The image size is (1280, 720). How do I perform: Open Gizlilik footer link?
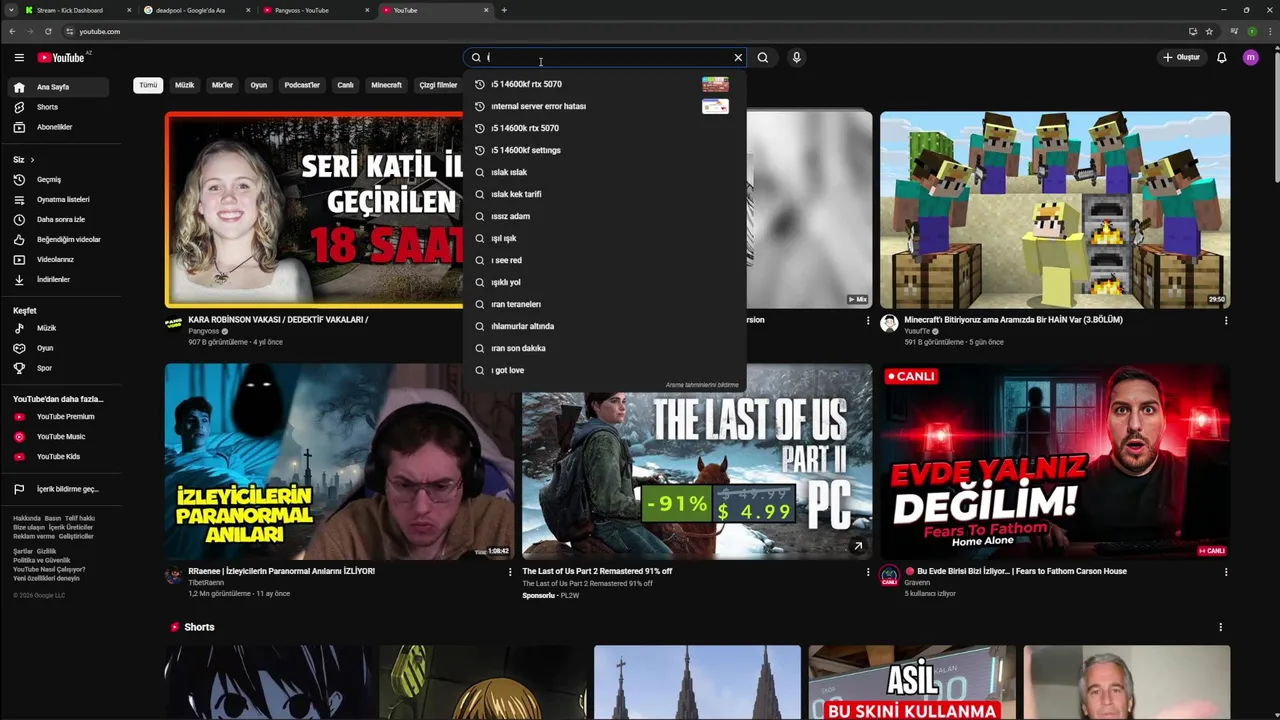click(47, 552)
